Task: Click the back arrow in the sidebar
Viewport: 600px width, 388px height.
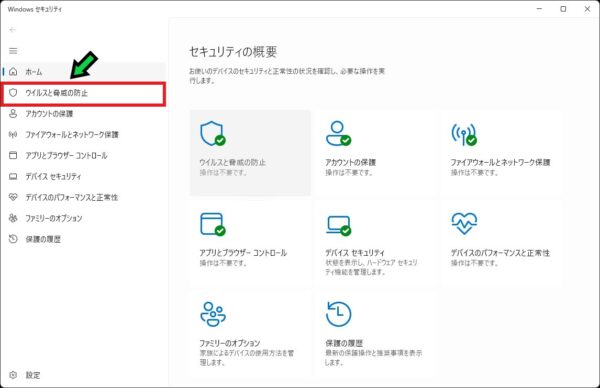Action: (13, 29)
